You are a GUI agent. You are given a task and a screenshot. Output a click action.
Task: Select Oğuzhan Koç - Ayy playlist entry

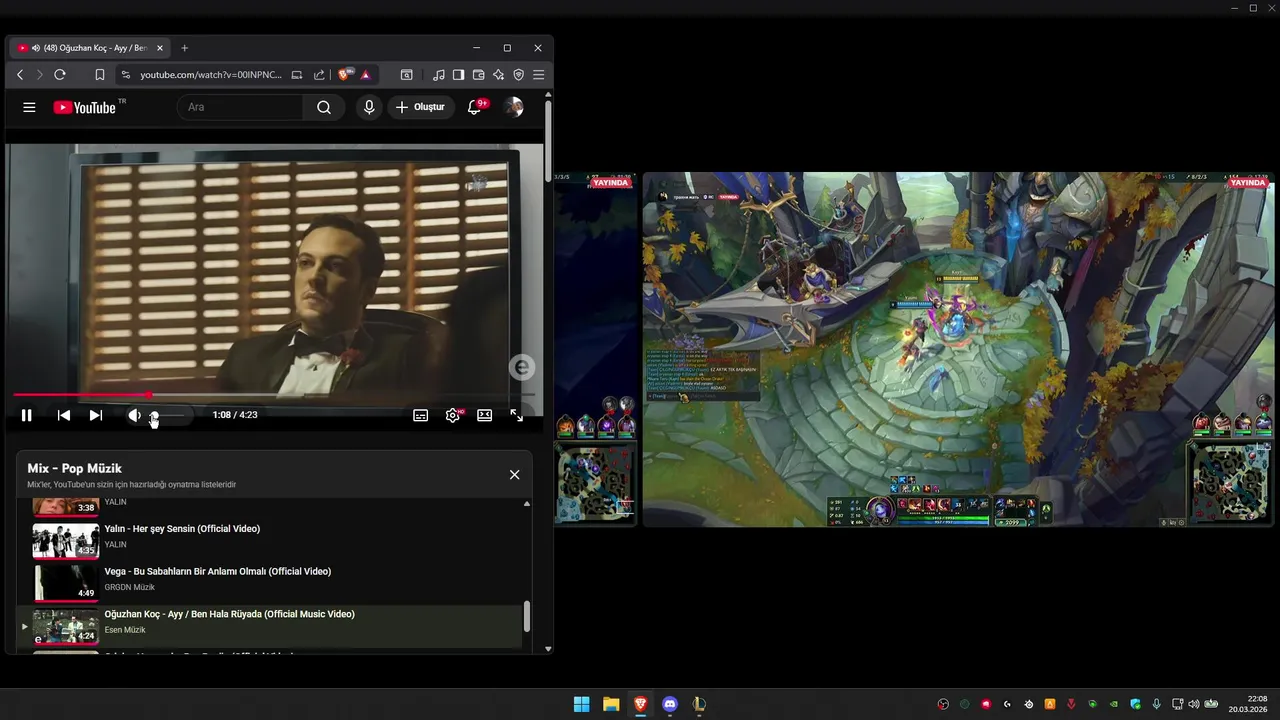point(270,625)
